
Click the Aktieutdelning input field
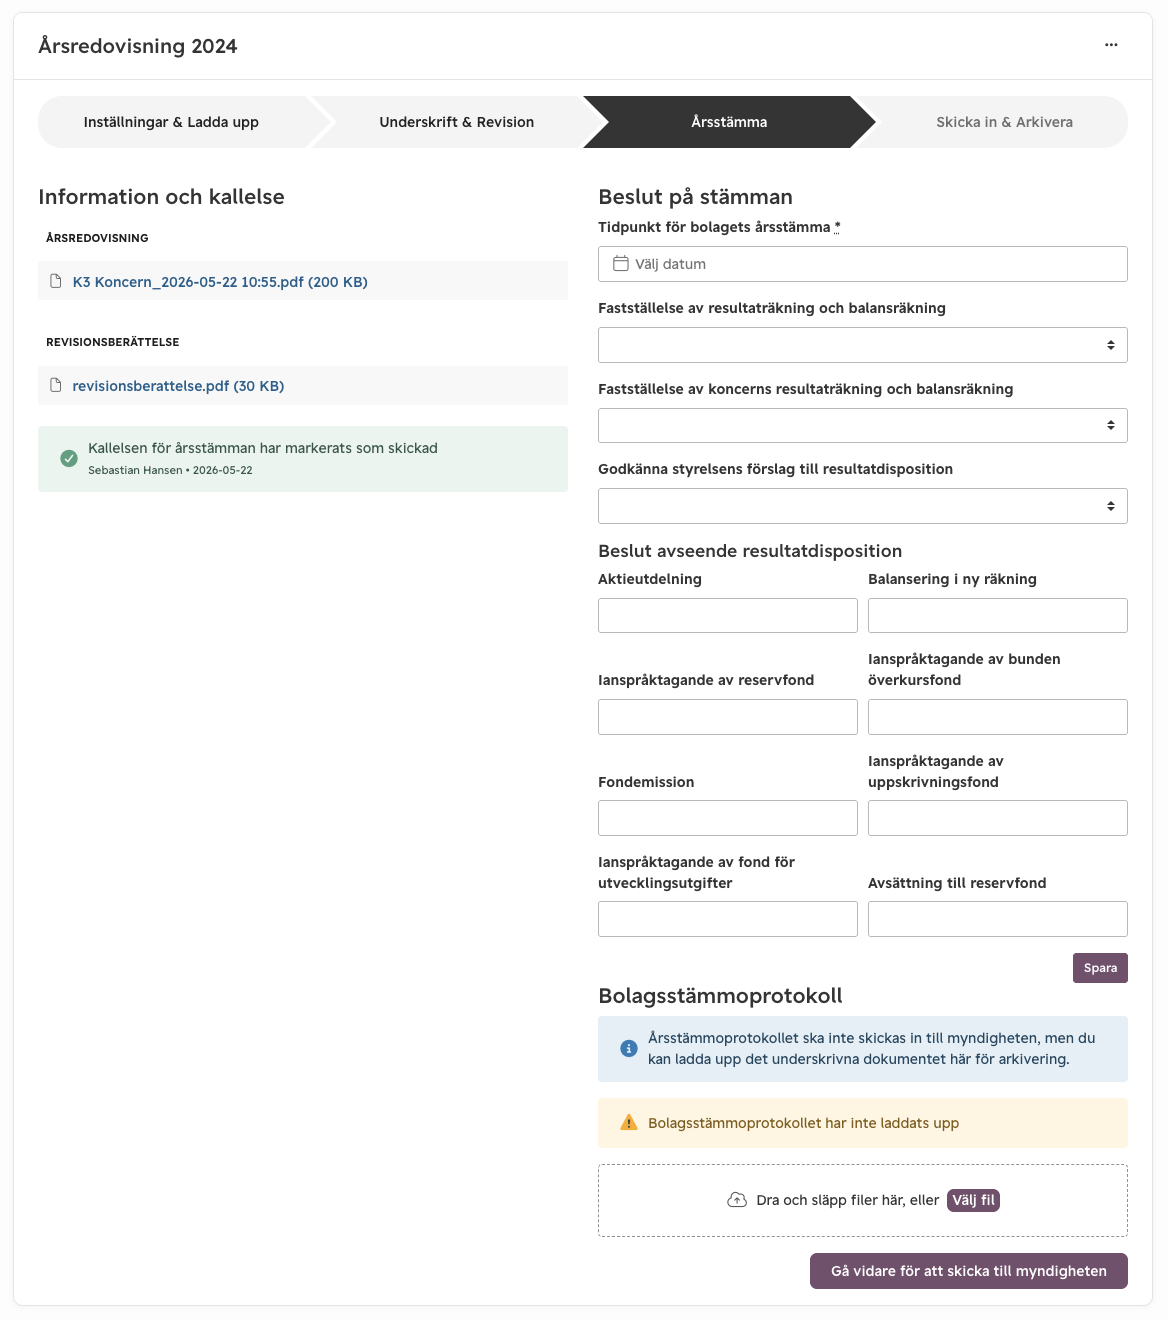point(728,615)
